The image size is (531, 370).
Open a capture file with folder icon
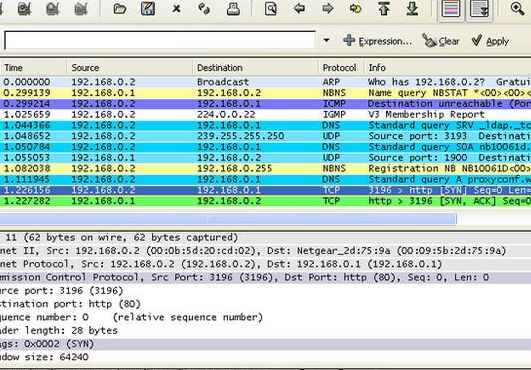[x=120, y=8]
